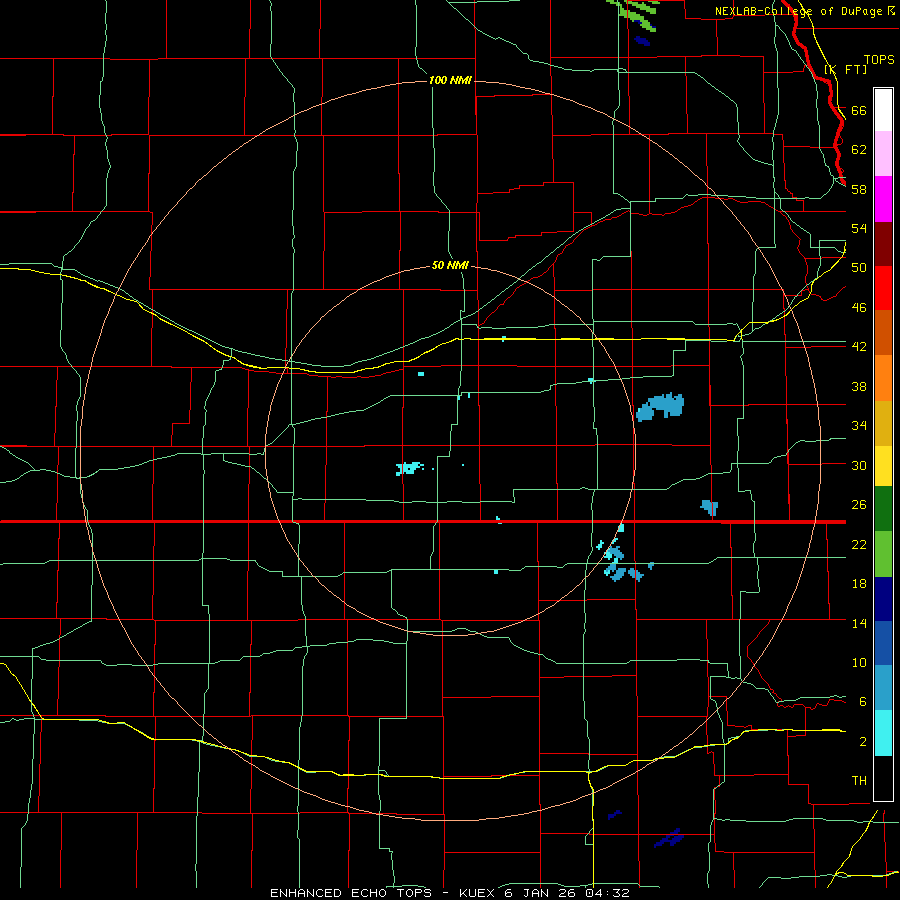Image resolution: width=900 pixels, height=900 pixels.
Task: Click the 'KUEX' radar site identifier
Action: [x=479, y=893]
